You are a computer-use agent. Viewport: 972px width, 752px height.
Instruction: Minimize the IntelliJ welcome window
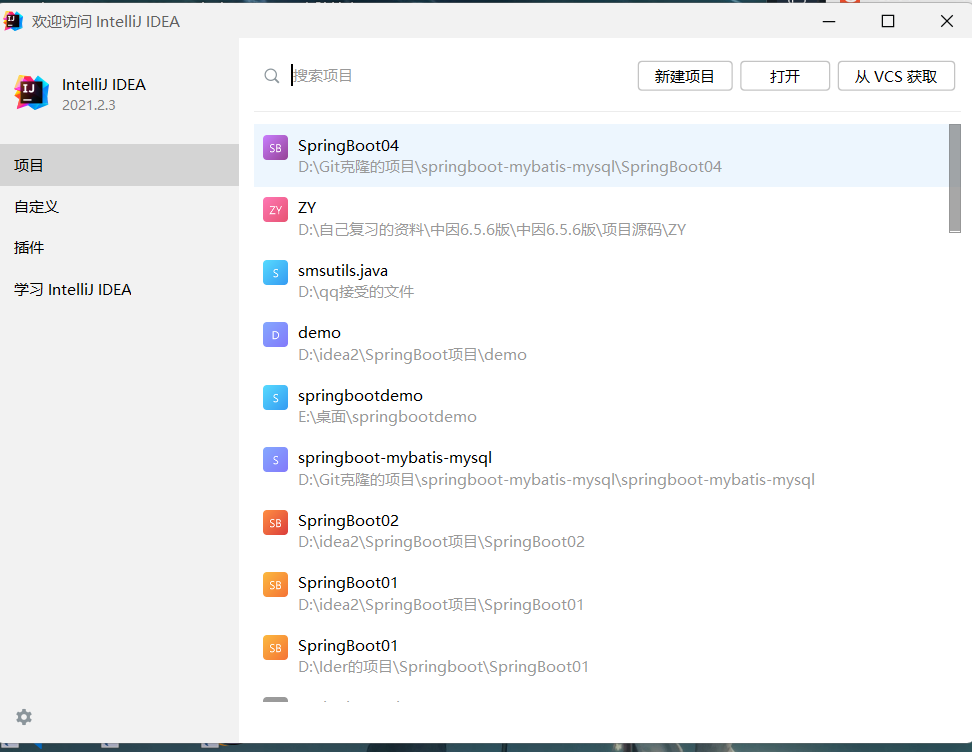829,21
